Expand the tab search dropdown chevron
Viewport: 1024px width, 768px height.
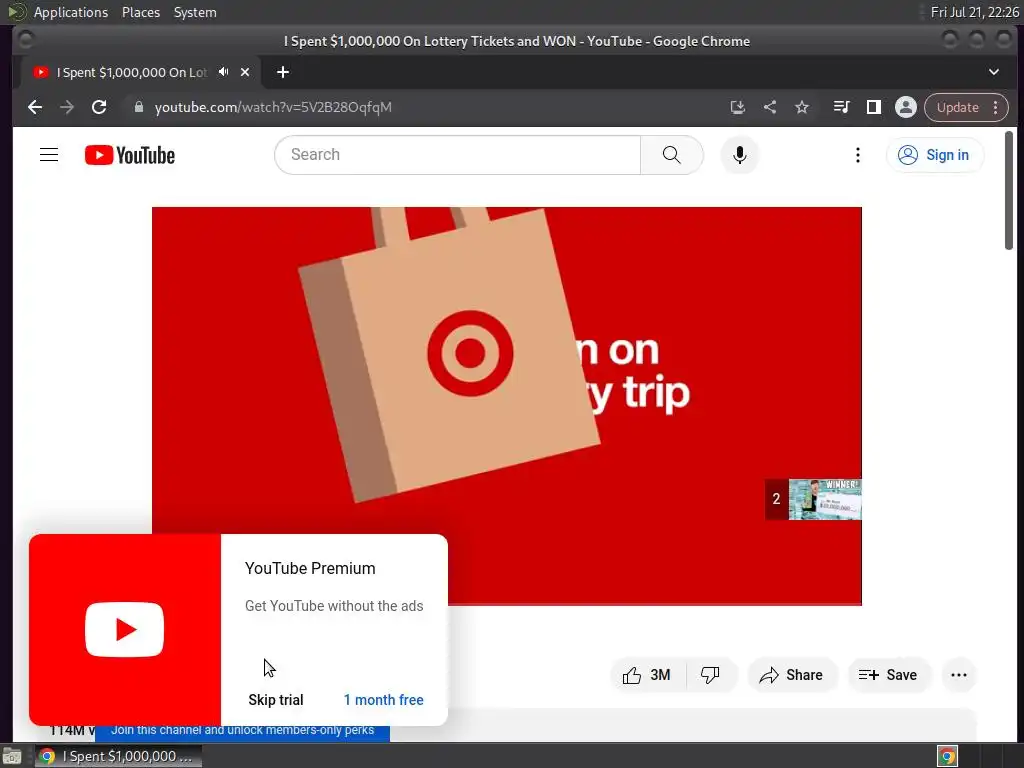coord(993,72)
